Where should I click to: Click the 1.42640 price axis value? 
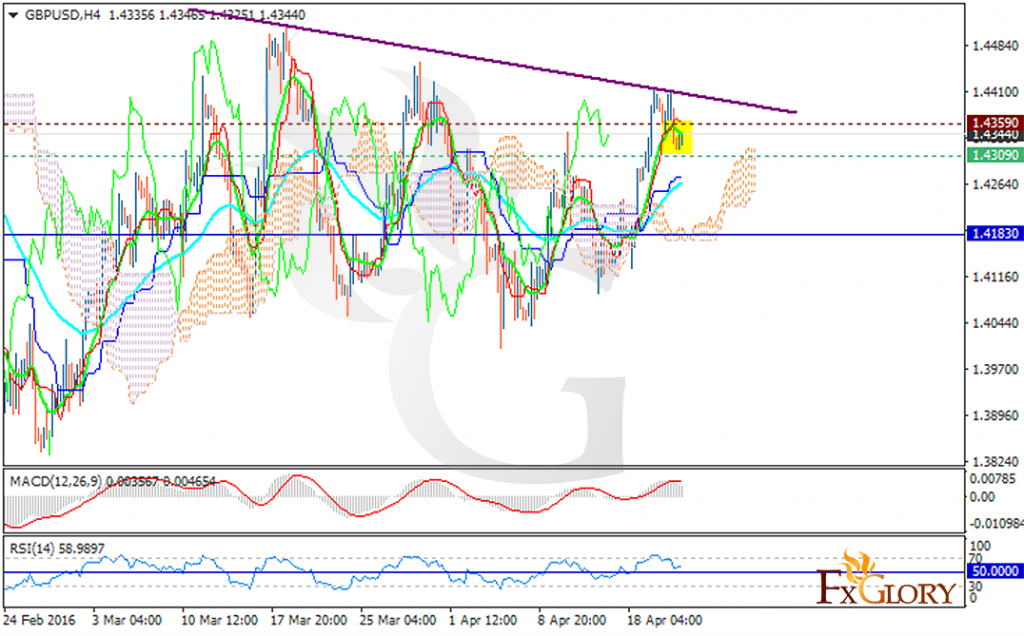pyautogui.click(x=995, y=184)
